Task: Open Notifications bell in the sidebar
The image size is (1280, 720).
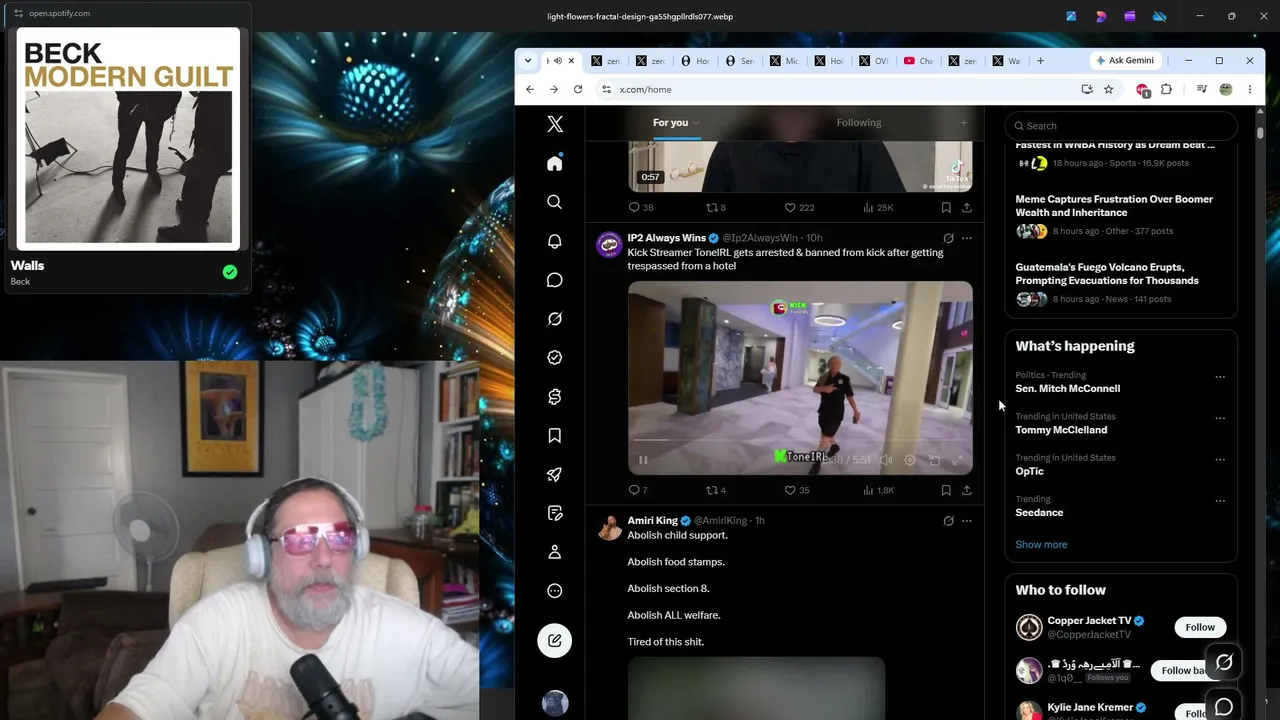Action: coord(555,241)
